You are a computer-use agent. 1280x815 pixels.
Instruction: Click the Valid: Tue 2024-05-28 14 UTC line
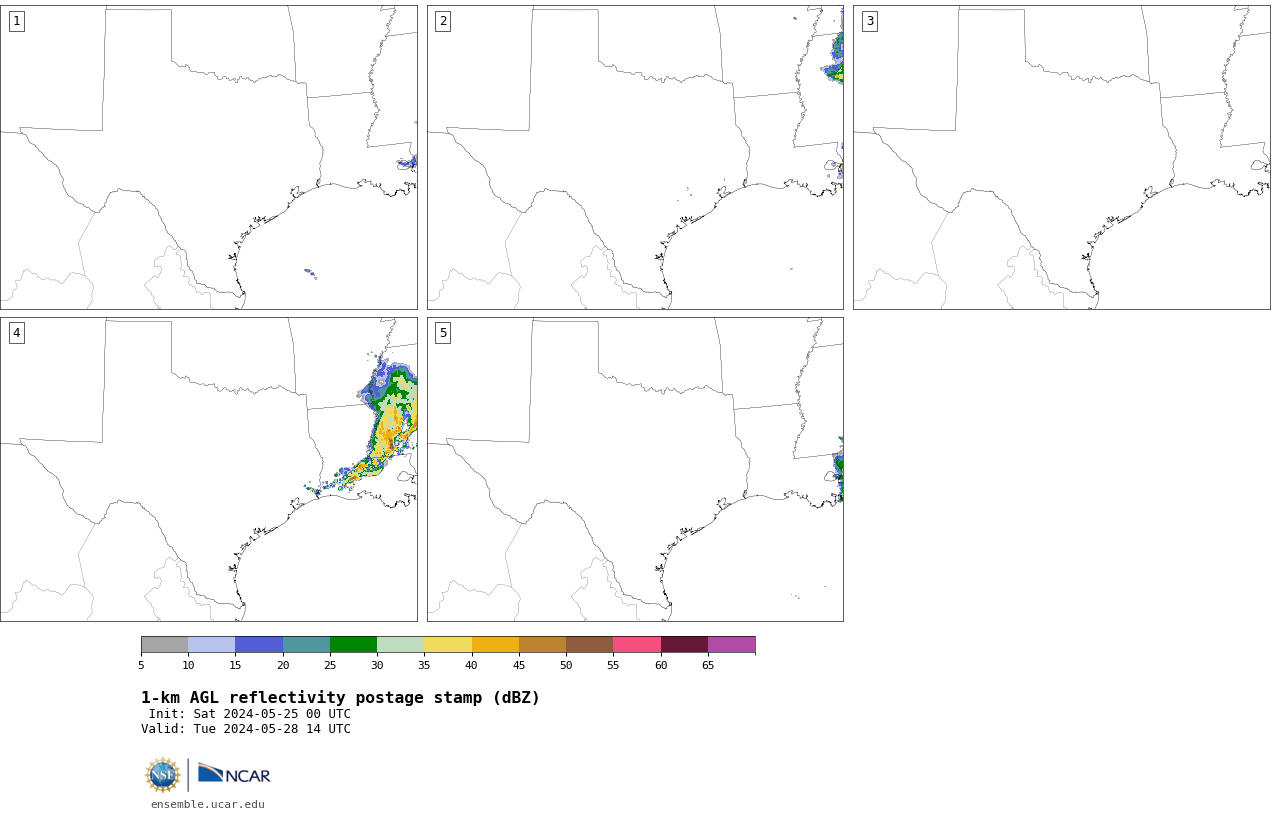(246, 729)
